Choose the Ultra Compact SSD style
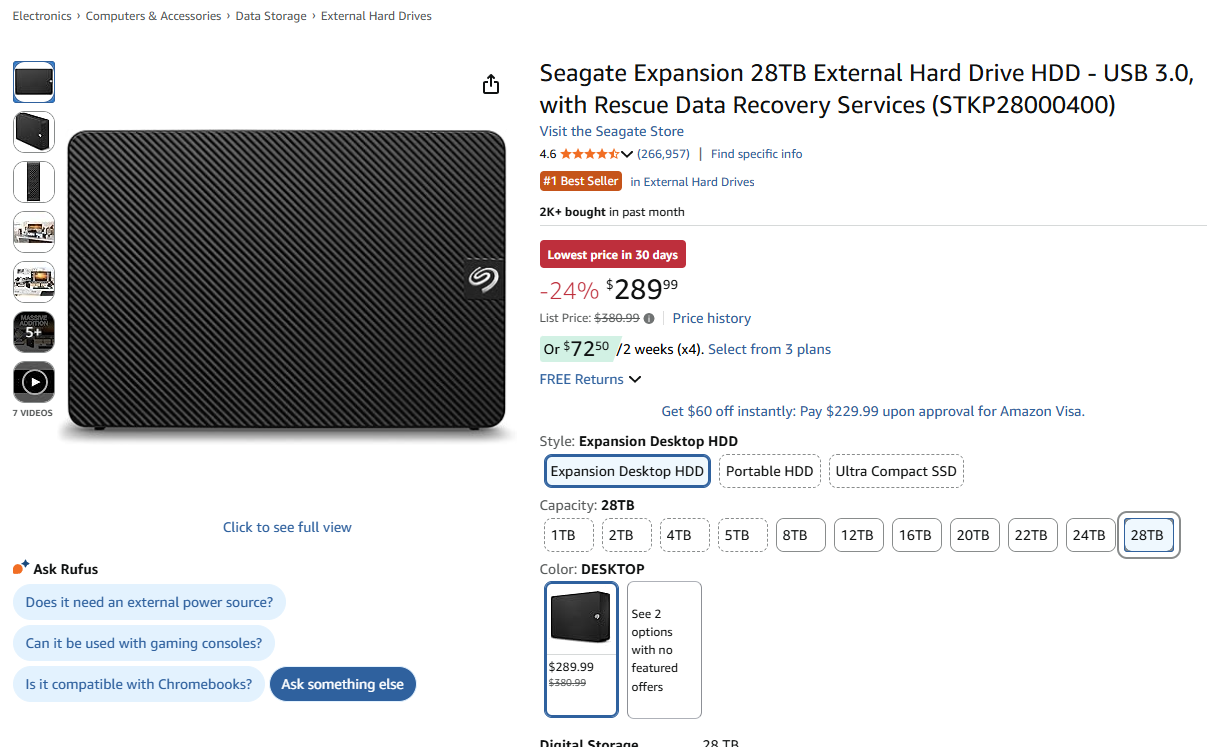Image resolution: width=1215 pixels, height=747 pixels. [896, 471]
